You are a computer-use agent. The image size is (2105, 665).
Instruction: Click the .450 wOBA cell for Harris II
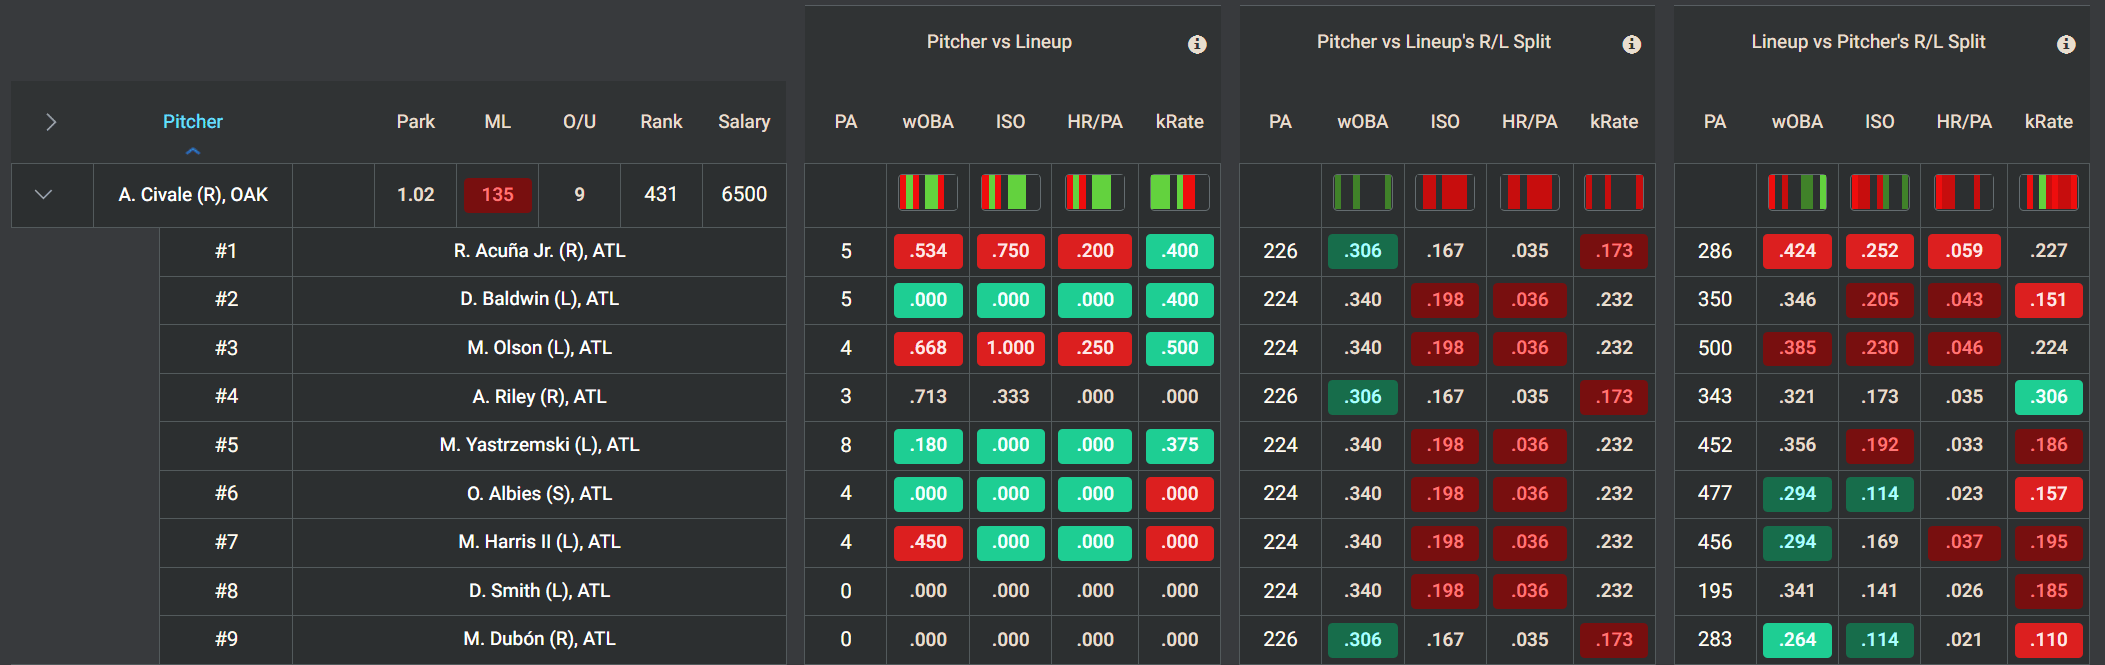(x=928, y=542)
